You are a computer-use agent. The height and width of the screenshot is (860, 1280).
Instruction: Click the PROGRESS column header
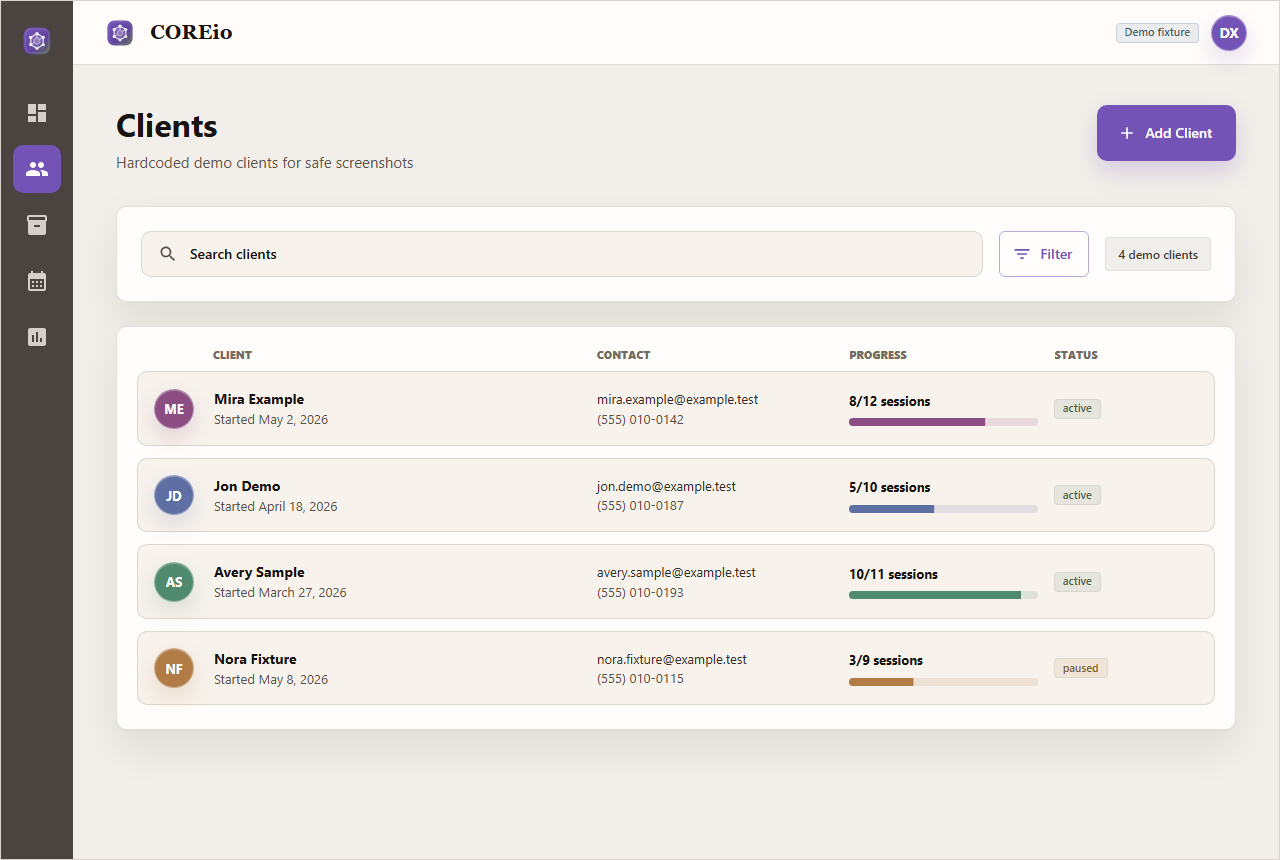click(878, 355)
